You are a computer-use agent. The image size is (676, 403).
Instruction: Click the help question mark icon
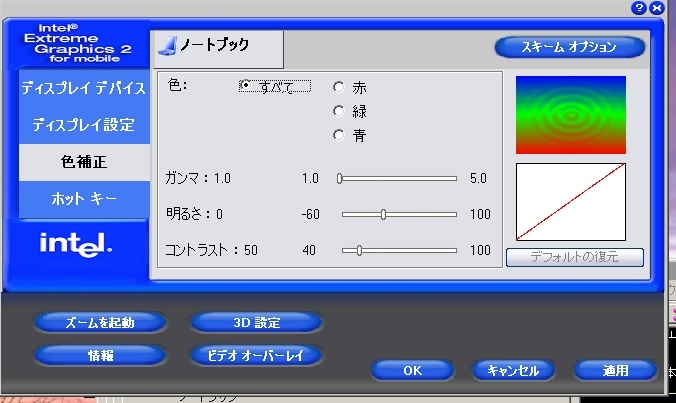click(x=638, y=8)
